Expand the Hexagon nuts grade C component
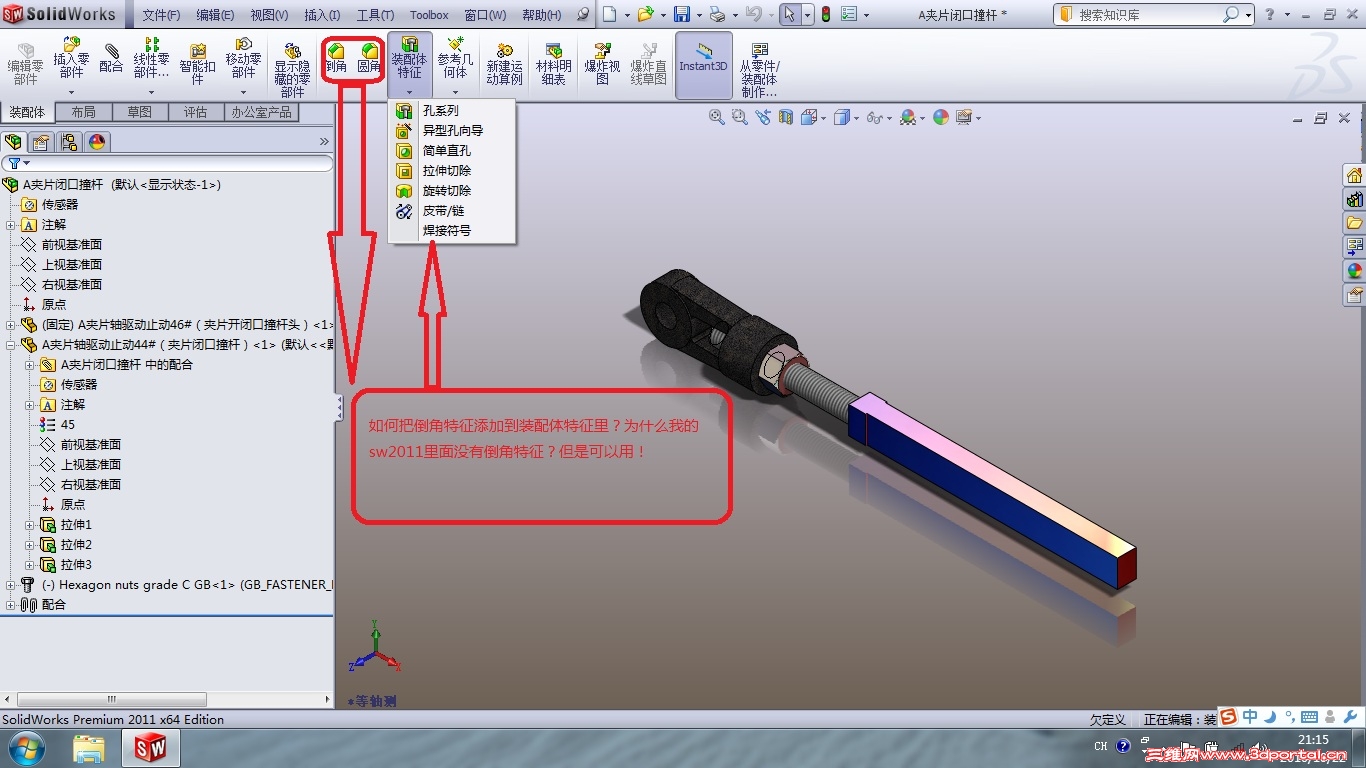The image size is (1366, 768). (10, 585)
